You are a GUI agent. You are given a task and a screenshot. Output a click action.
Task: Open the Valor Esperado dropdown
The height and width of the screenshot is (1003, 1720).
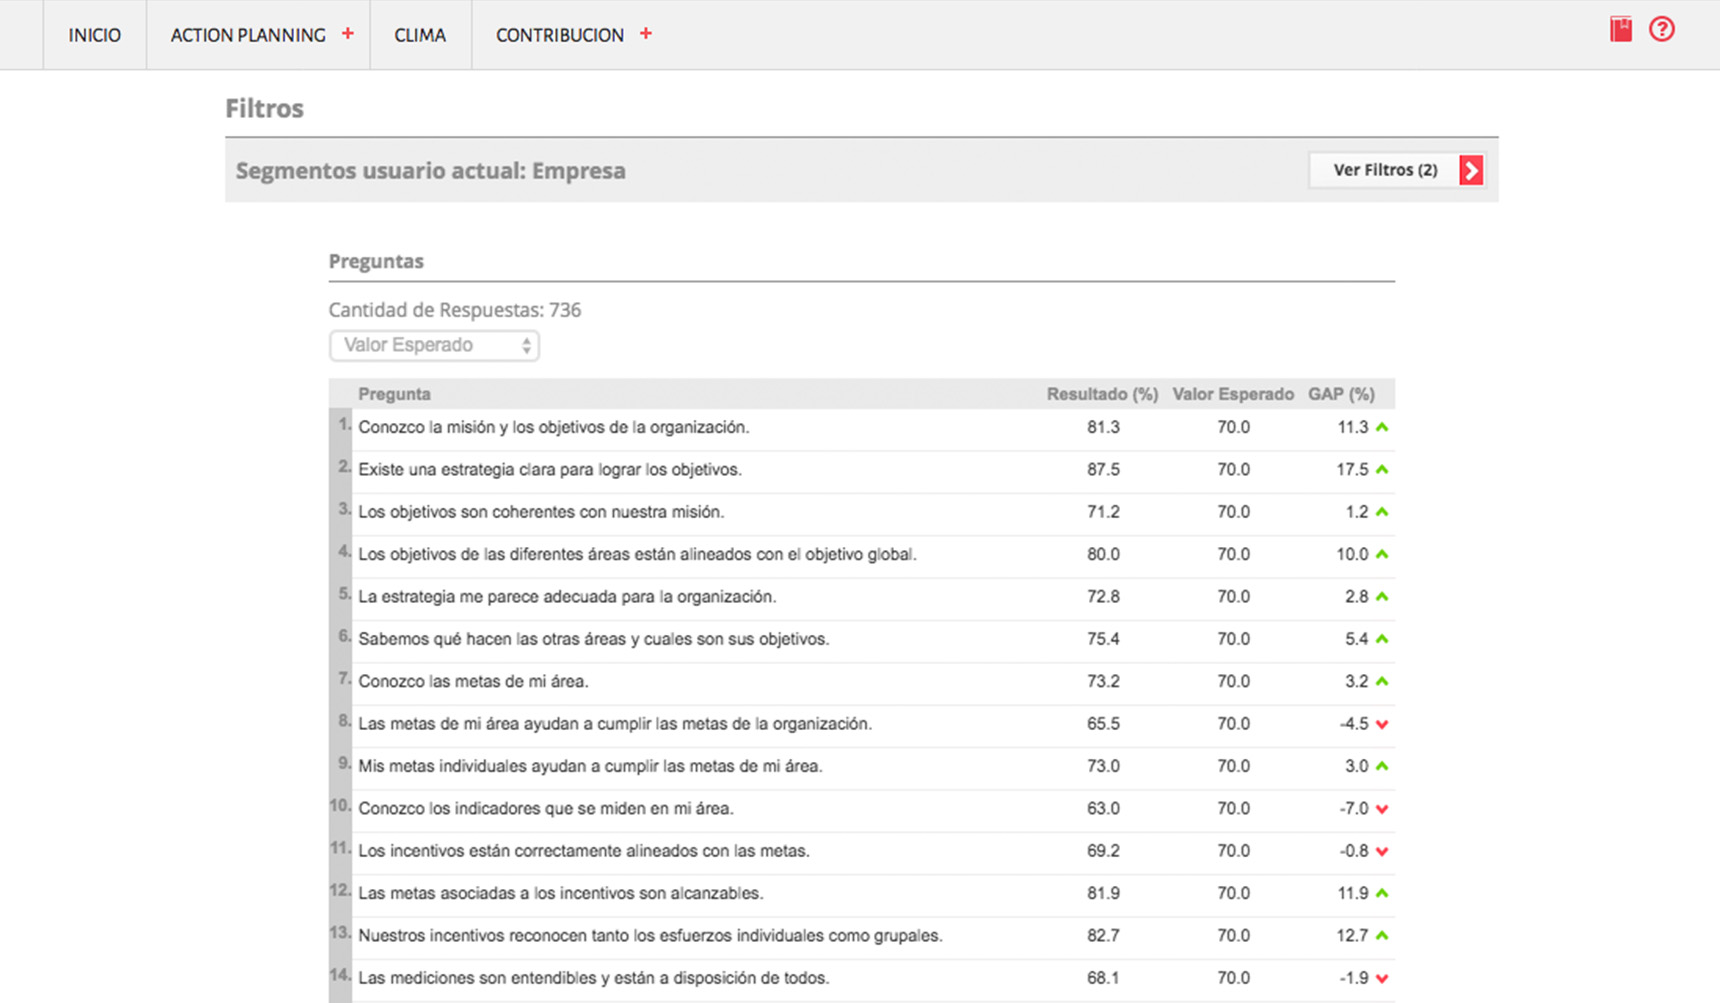(434, 345)
